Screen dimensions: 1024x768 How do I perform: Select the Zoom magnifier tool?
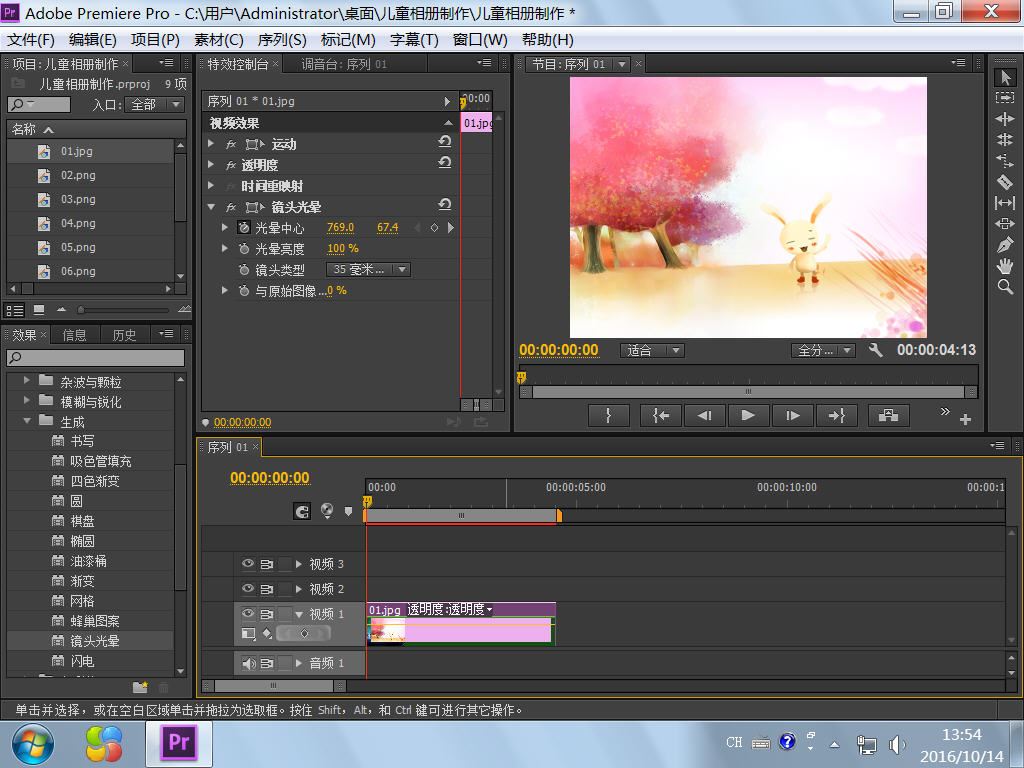coord(1005,286)
